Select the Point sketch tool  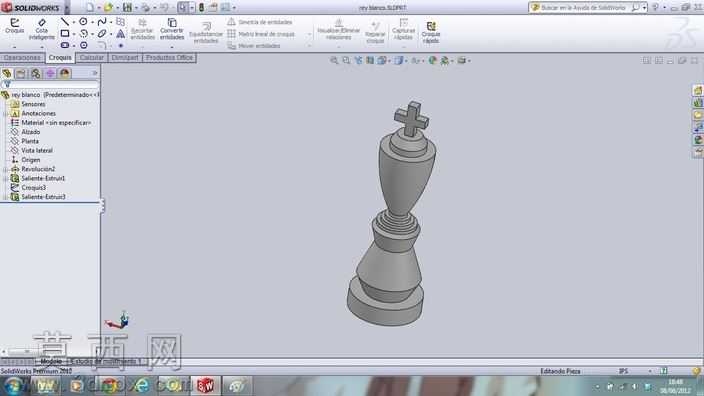click(121, 45)
